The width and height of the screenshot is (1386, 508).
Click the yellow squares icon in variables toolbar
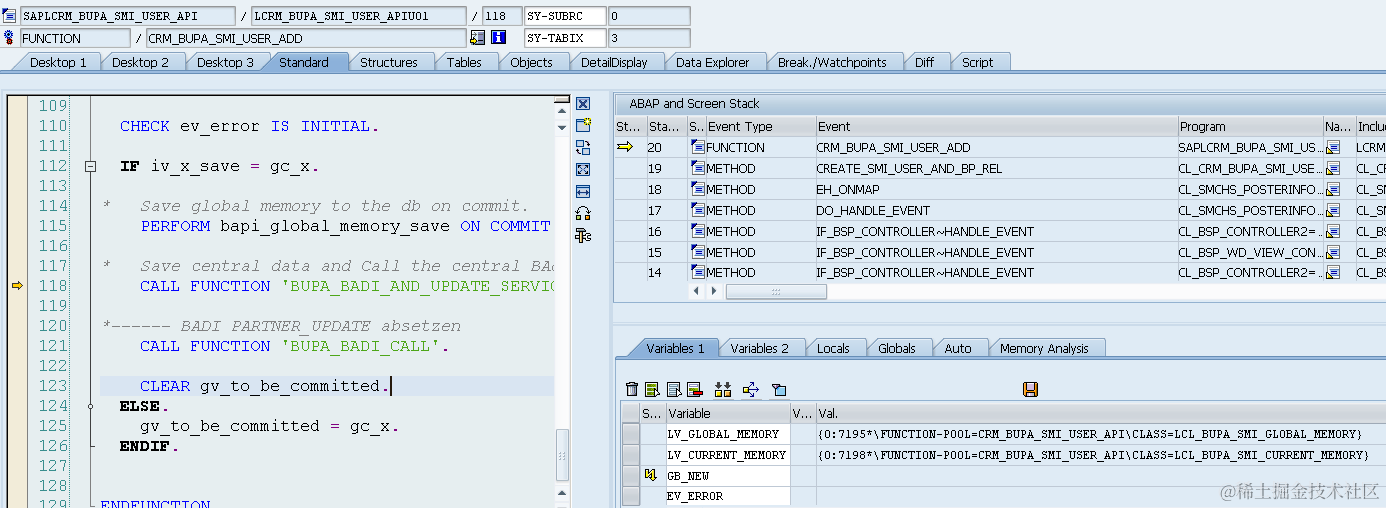point(723,389)
